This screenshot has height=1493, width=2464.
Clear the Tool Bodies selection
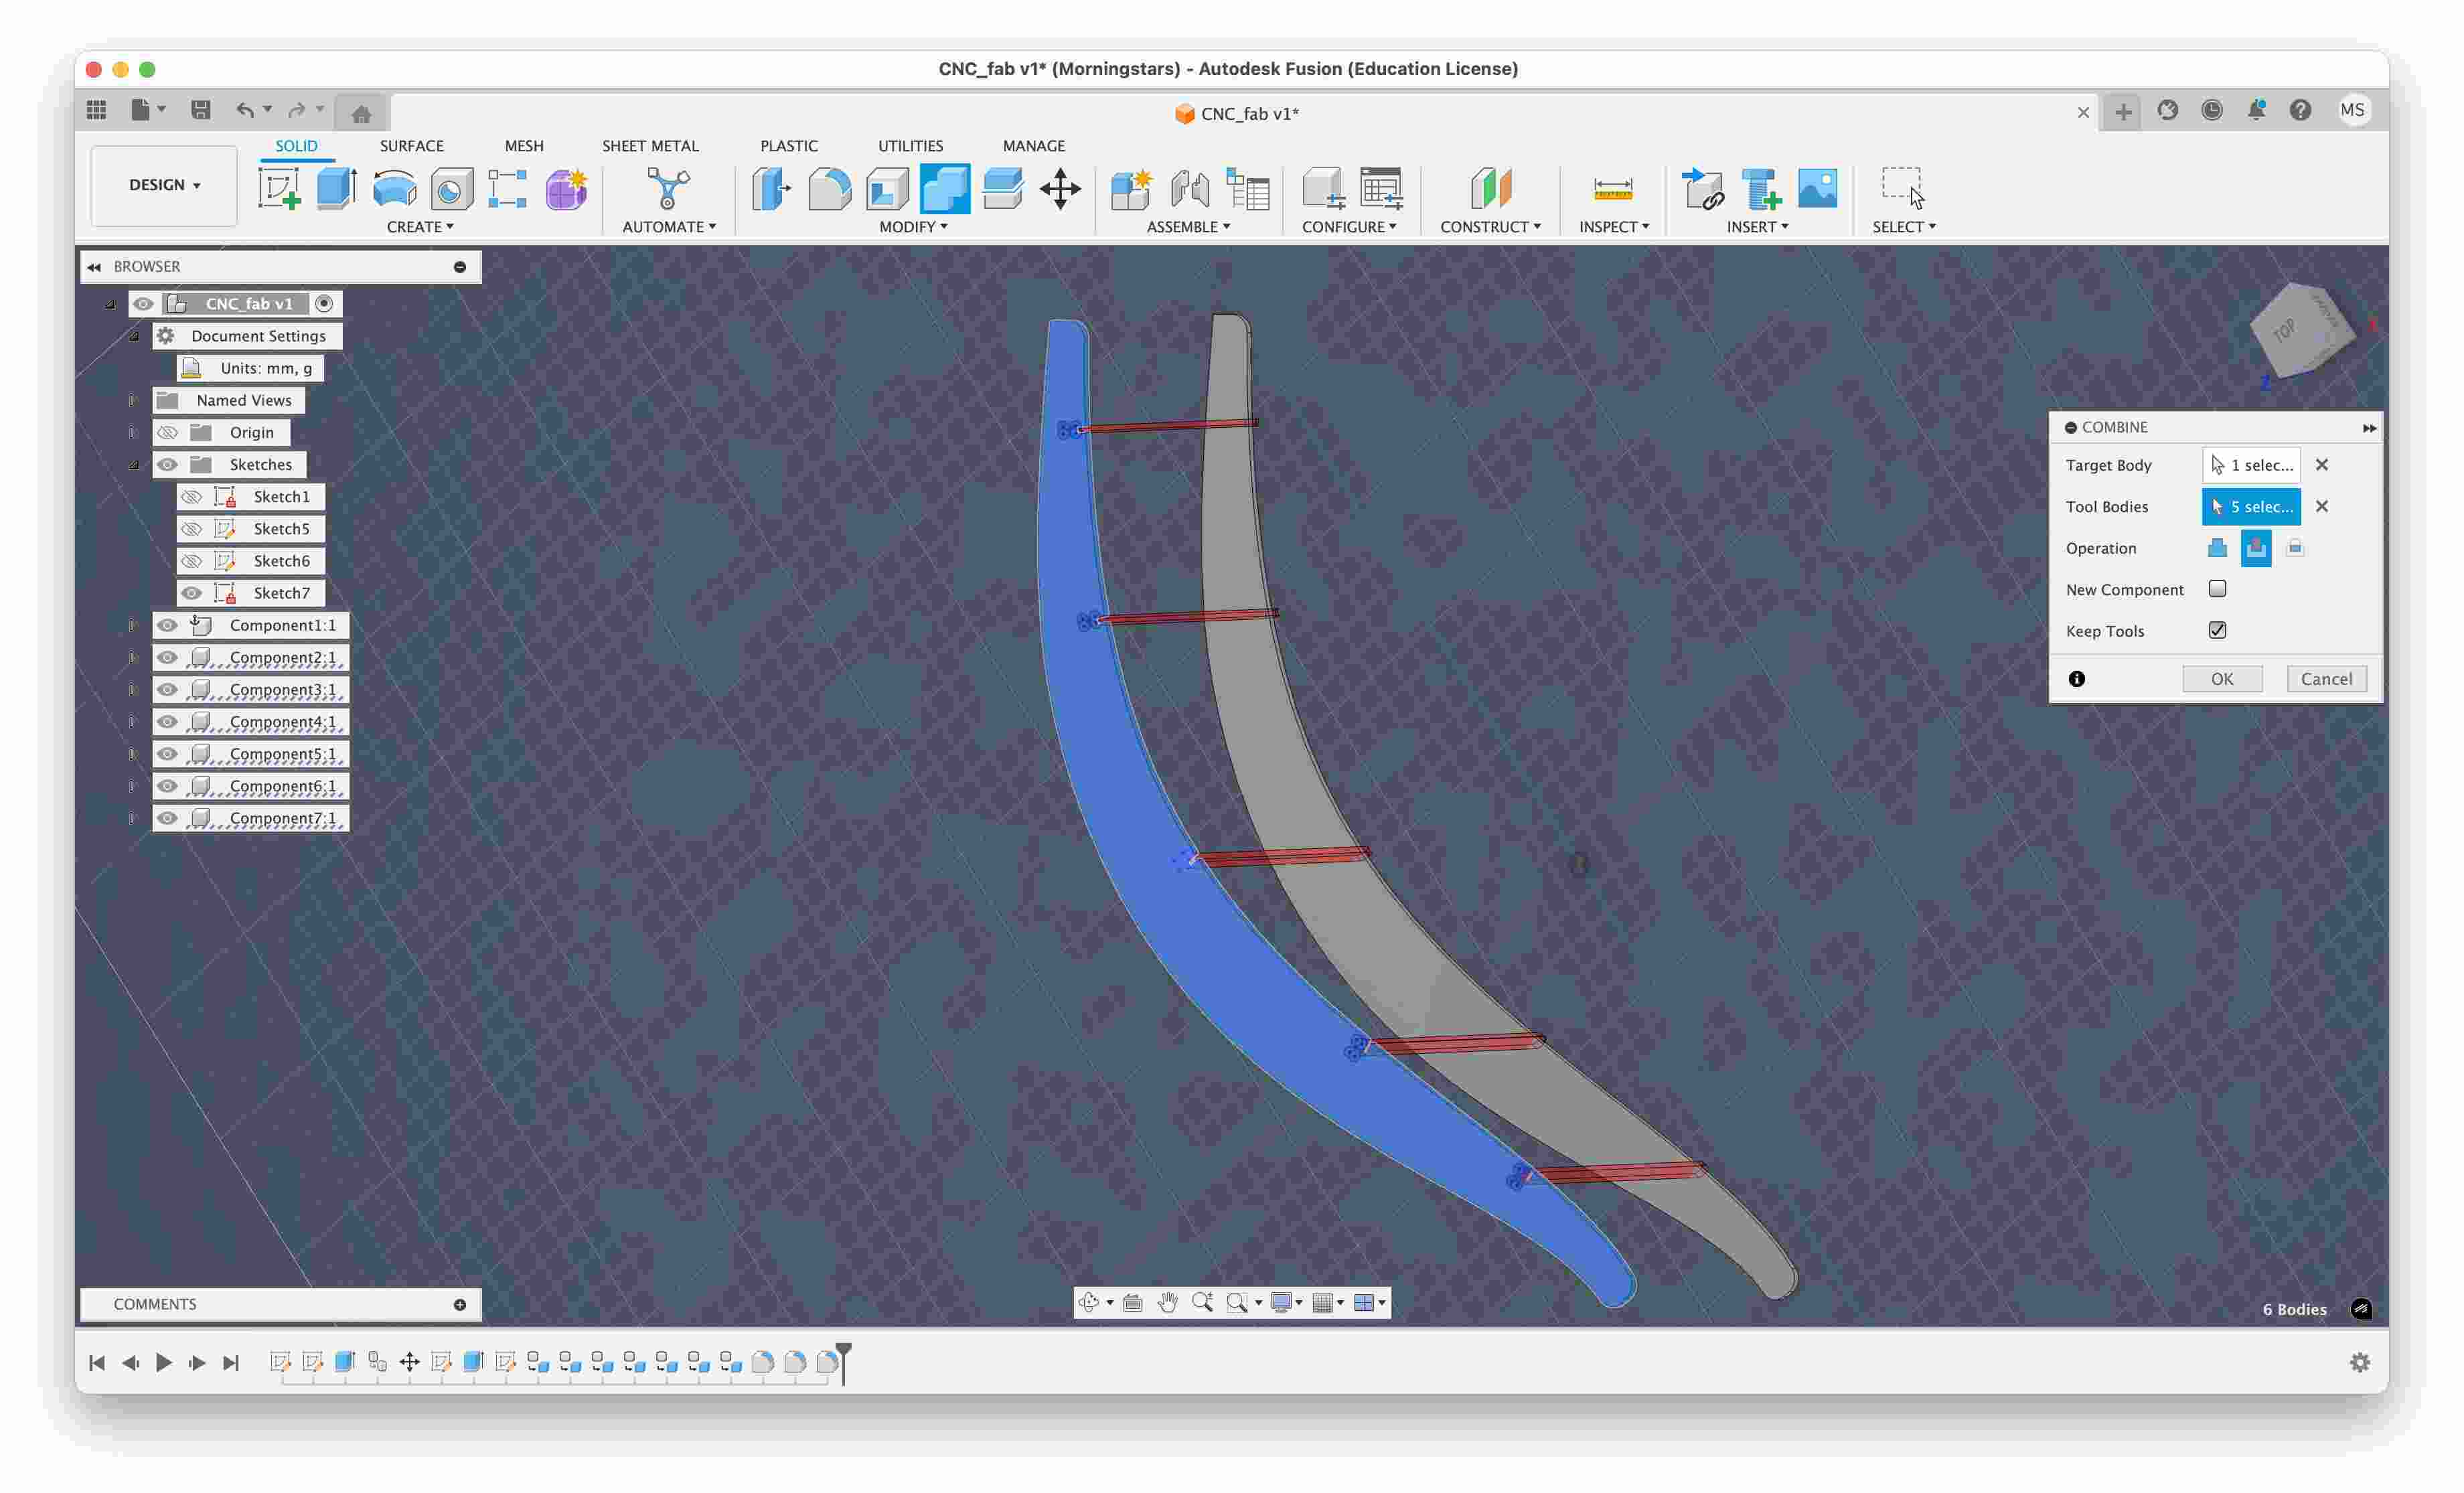(x=2322, y=506)
